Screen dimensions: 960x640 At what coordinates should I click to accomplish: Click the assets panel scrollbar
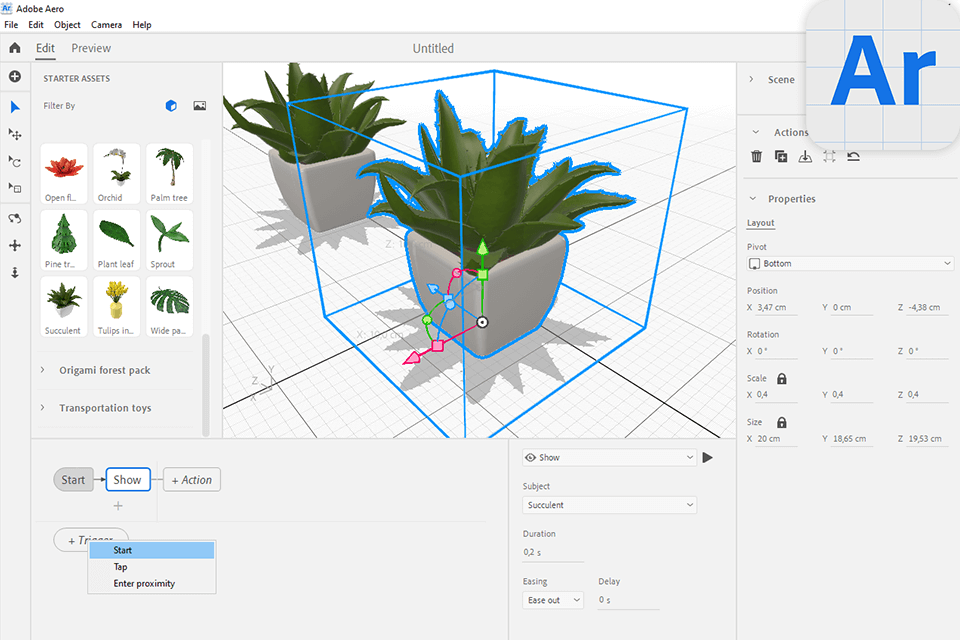206,385
